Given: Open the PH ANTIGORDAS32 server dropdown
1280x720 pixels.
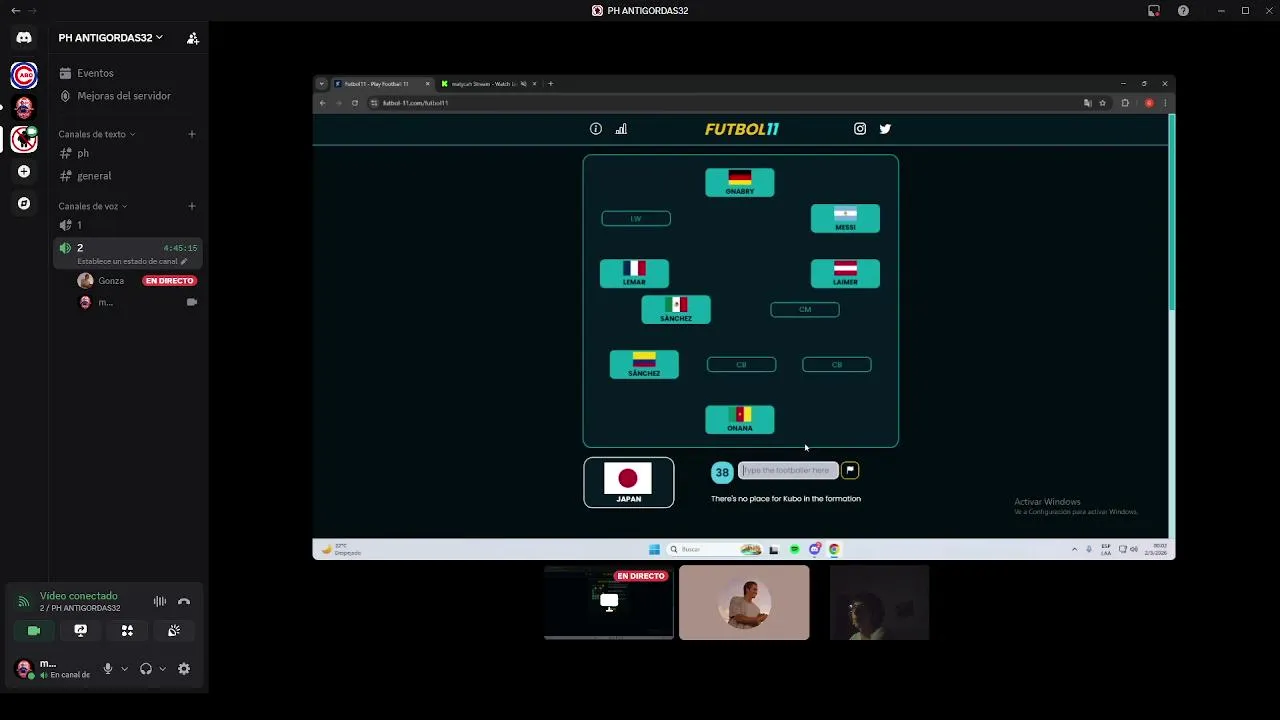Looking at the screenshot, I should tap(111, 38).
